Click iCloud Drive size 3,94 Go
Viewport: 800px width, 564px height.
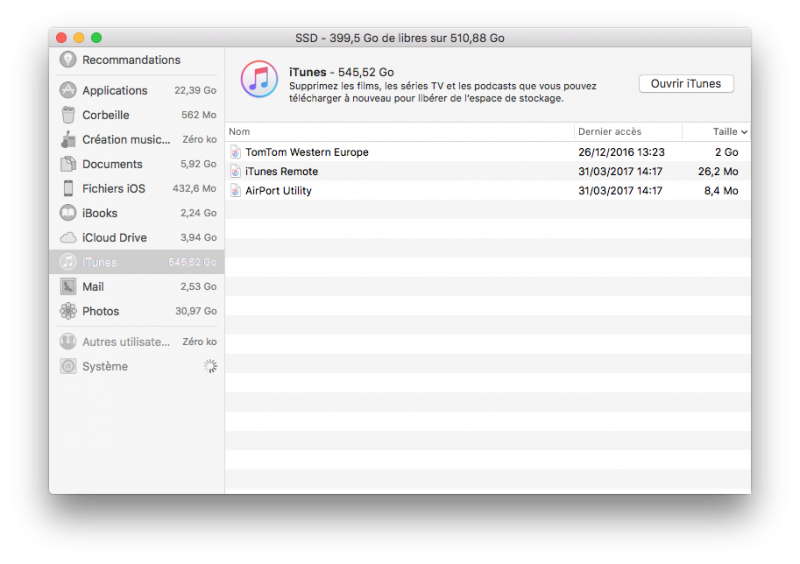point(198,237)
